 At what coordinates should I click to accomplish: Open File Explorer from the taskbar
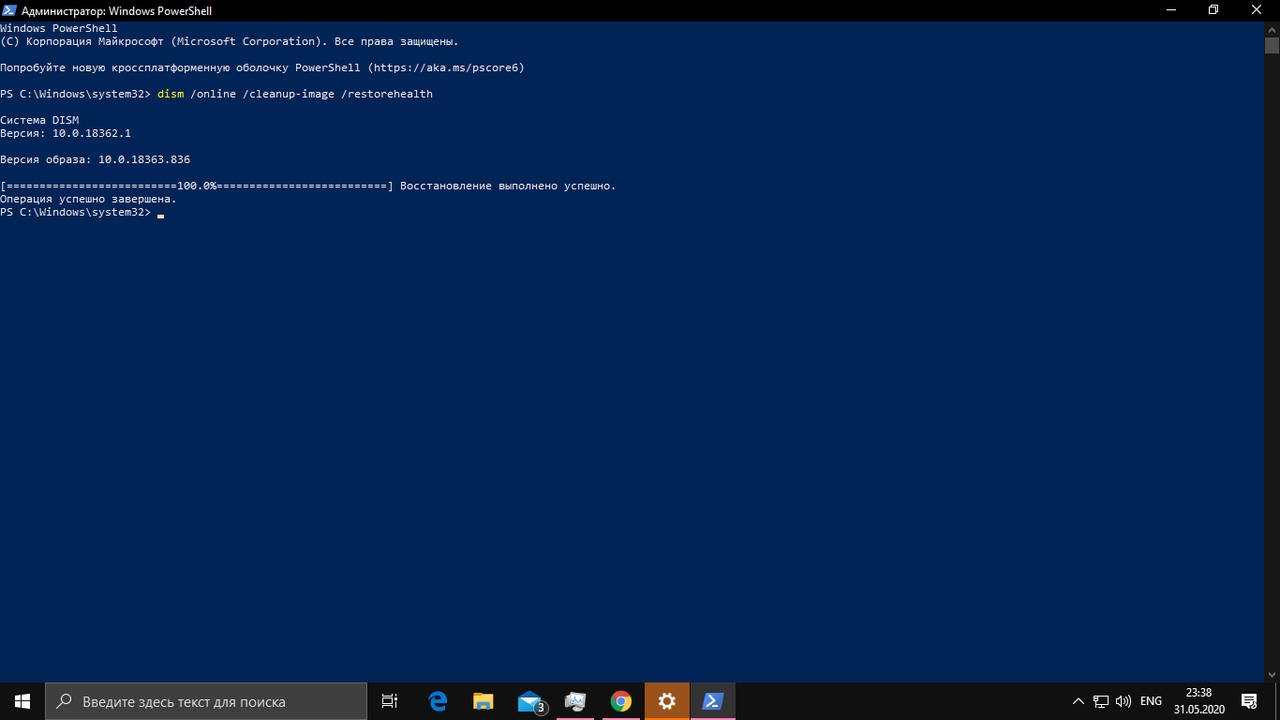(483, 701)
